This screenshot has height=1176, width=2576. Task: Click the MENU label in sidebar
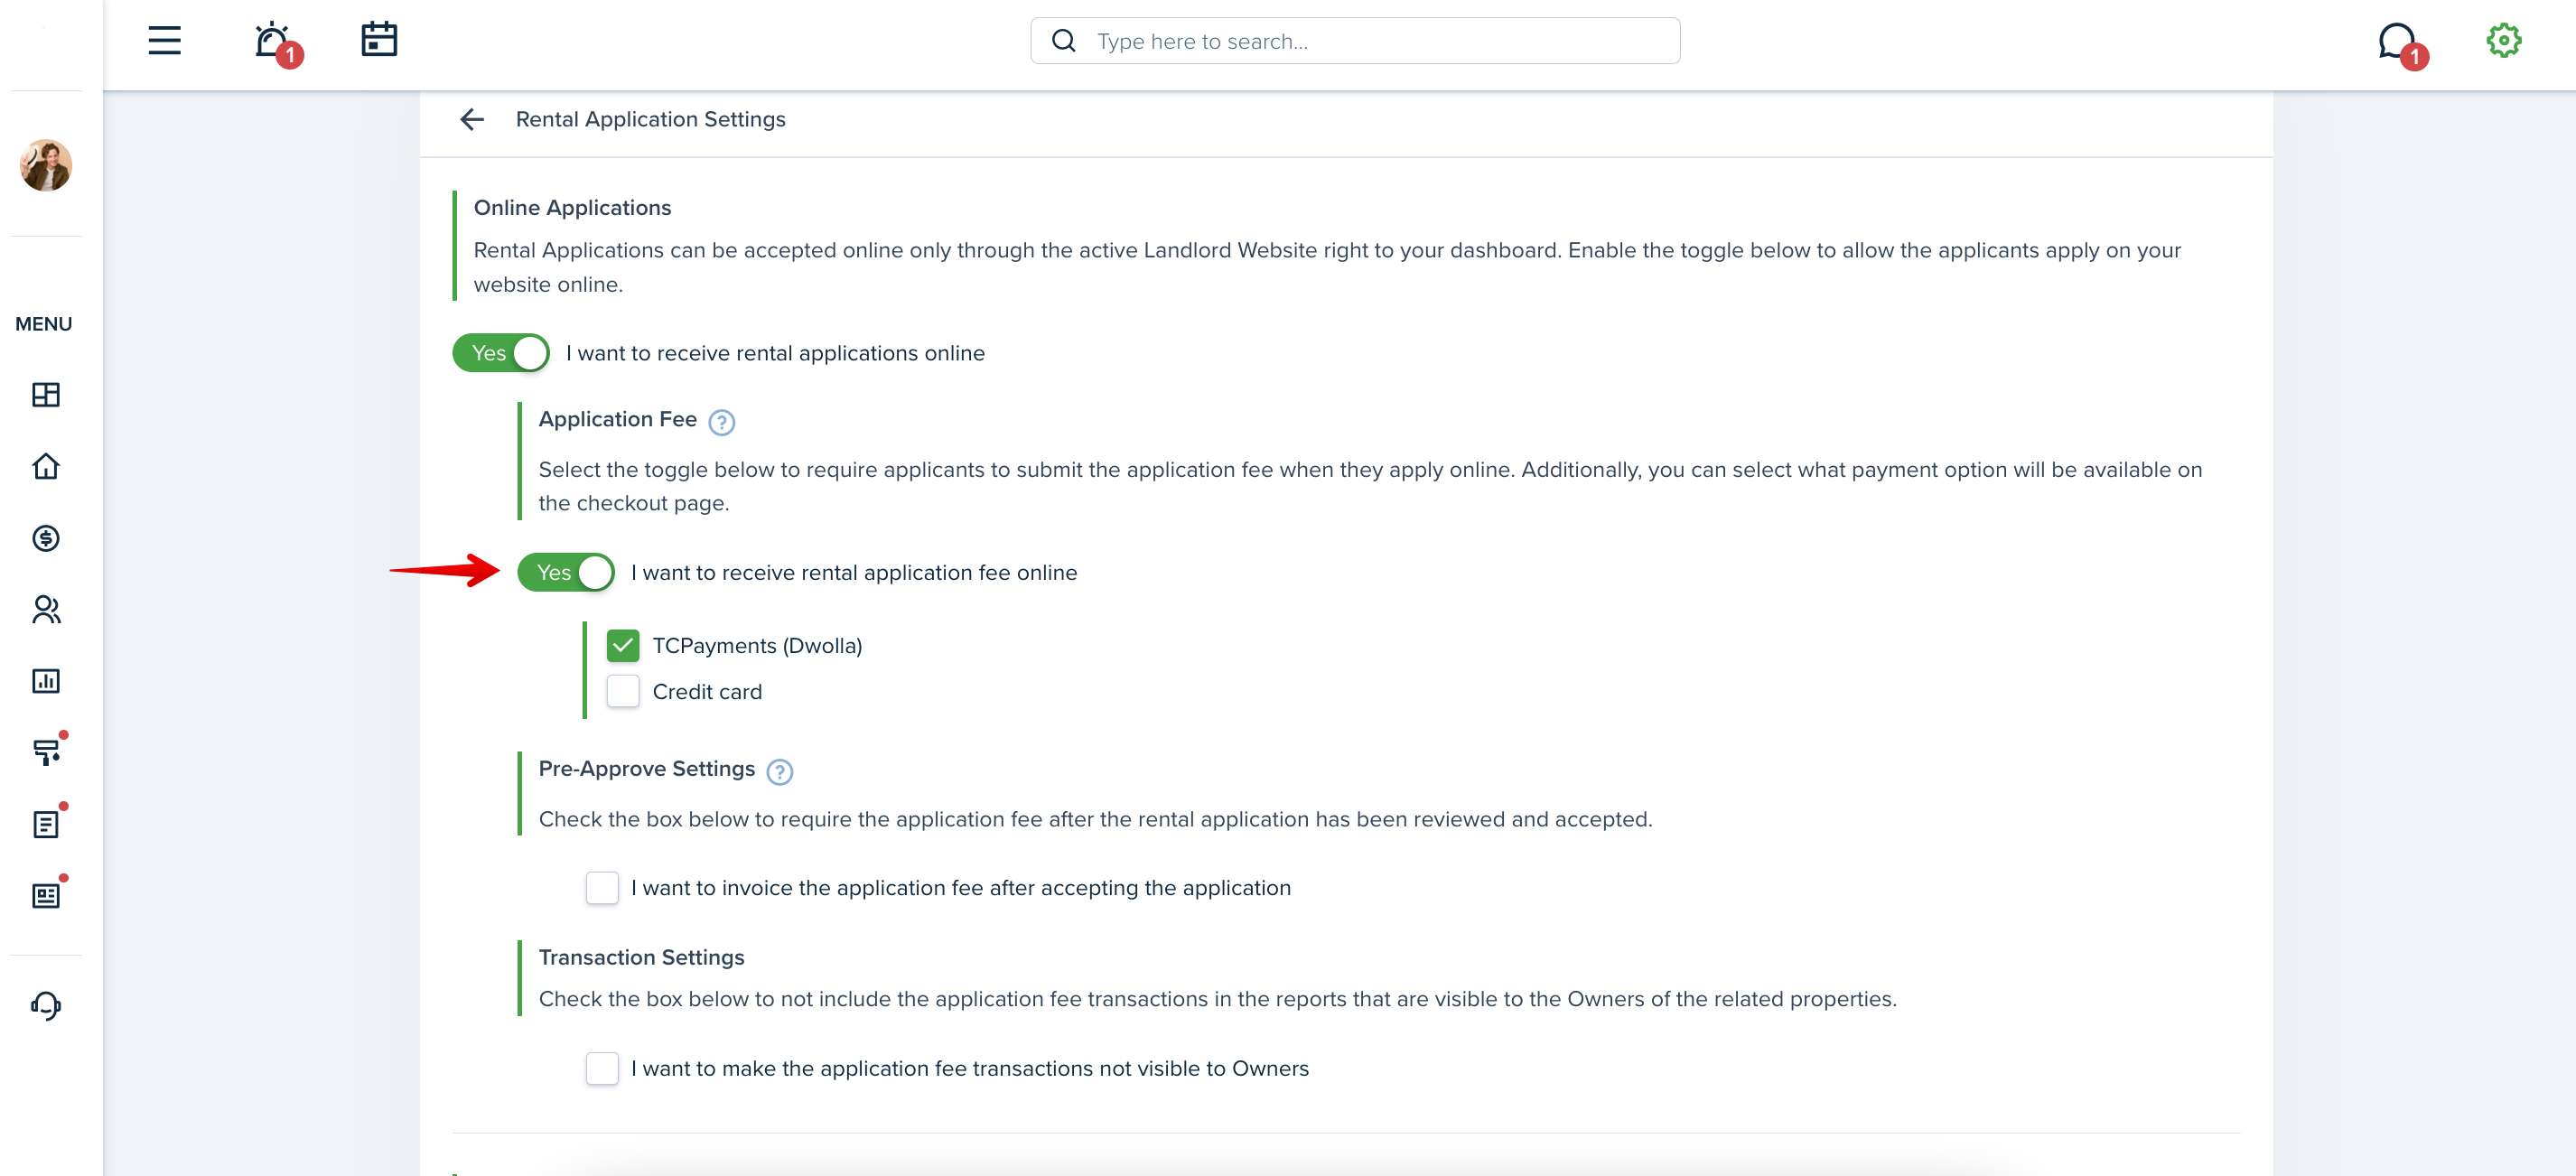click(x=44, y=324)
